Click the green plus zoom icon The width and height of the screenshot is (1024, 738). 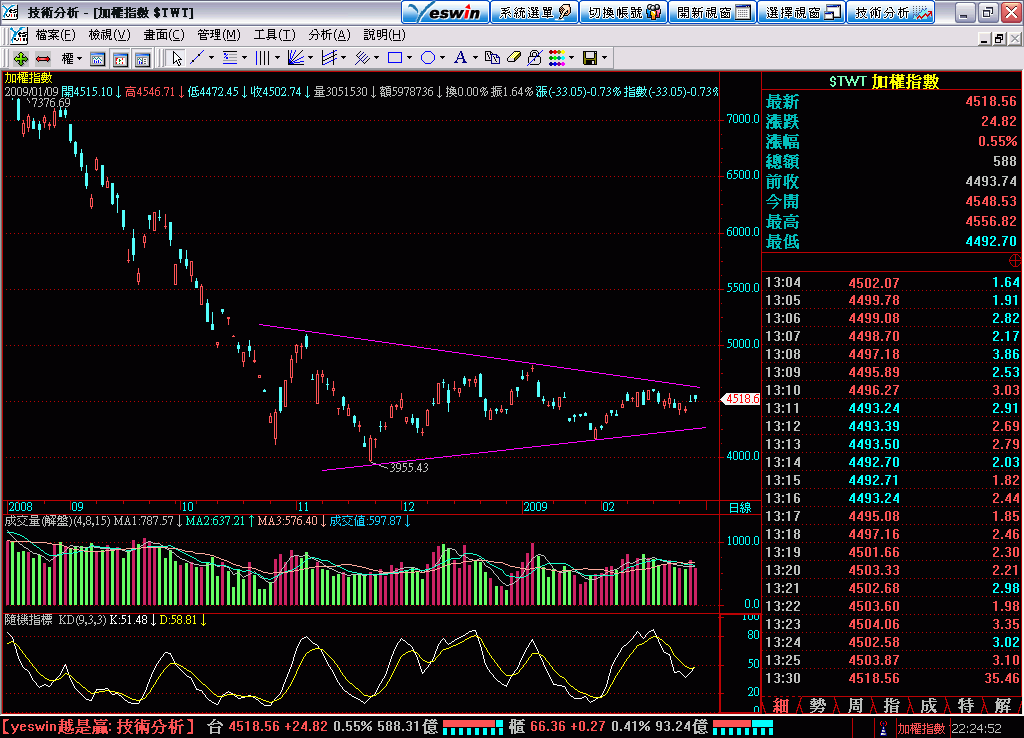[x=20, y=57]
